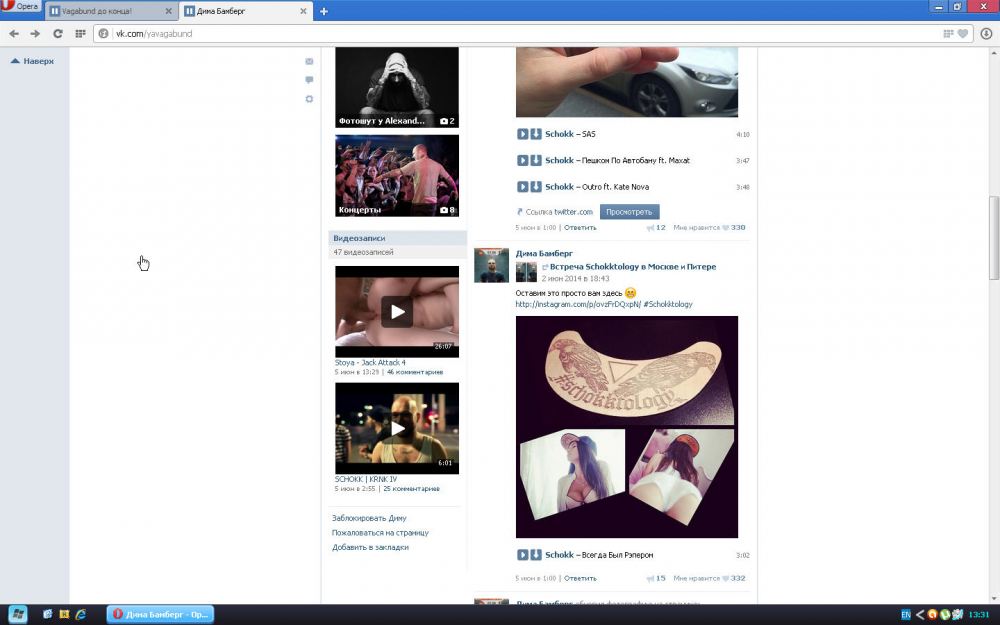Click 'Ответить' under the 330-likes post
The image size is (1000, 625).
(580, 228)
